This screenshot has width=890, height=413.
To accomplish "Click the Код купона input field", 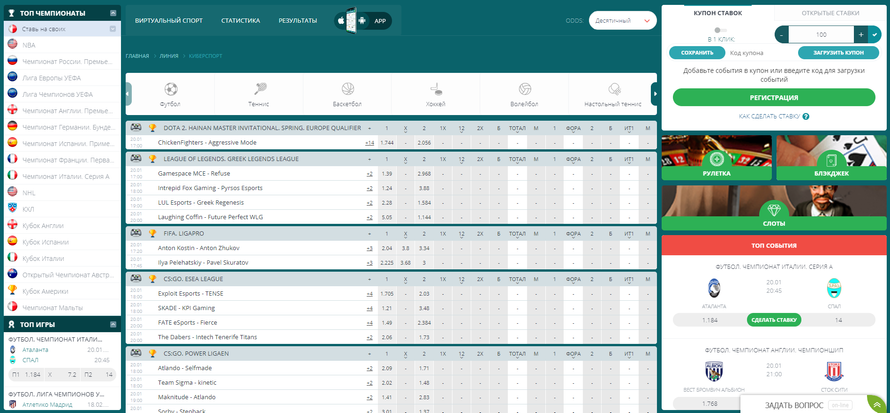I will pyautogui.click(x=762, y=53).
